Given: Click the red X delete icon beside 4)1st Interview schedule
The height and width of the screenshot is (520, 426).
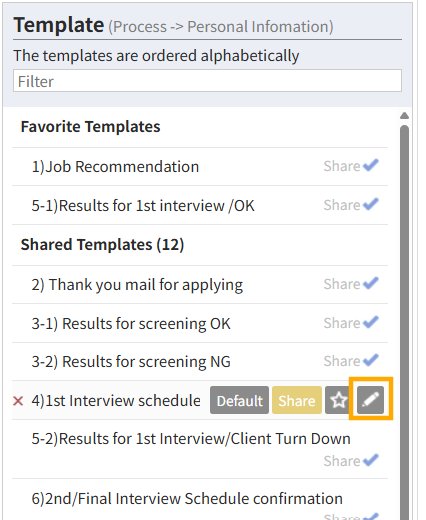Looking at the screenshot, I should (x=18, y=401).
